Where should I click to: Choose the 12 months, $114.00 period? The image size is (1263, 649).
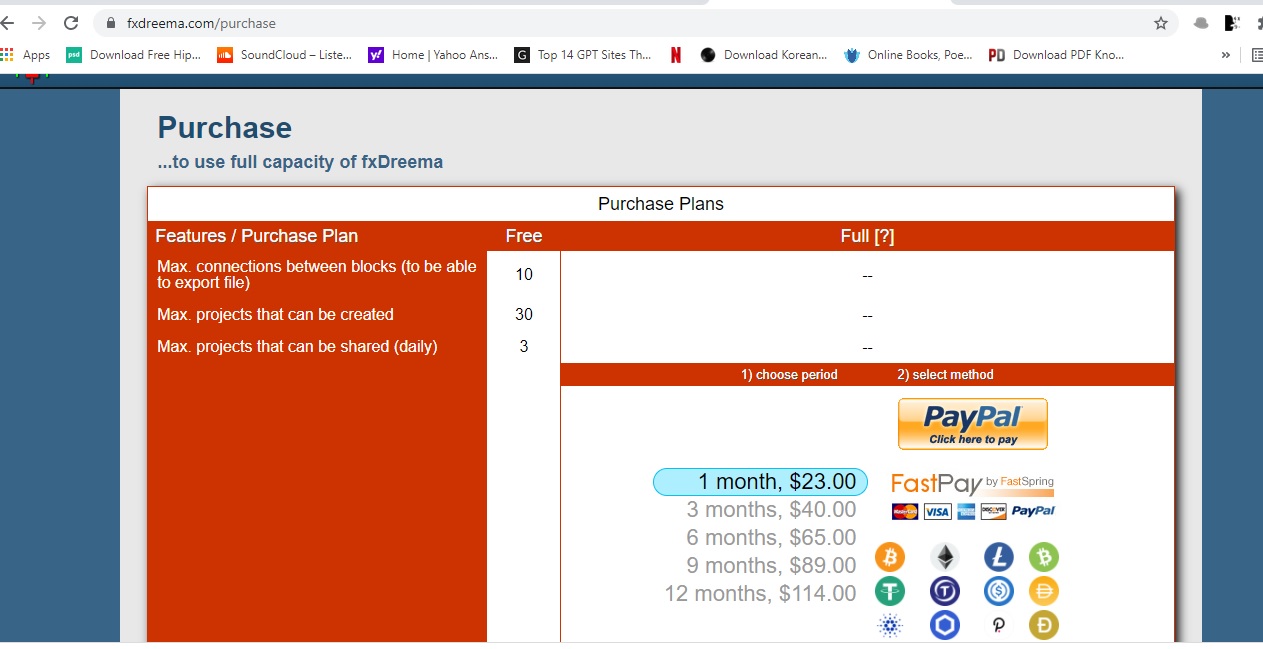coord(760,594)
